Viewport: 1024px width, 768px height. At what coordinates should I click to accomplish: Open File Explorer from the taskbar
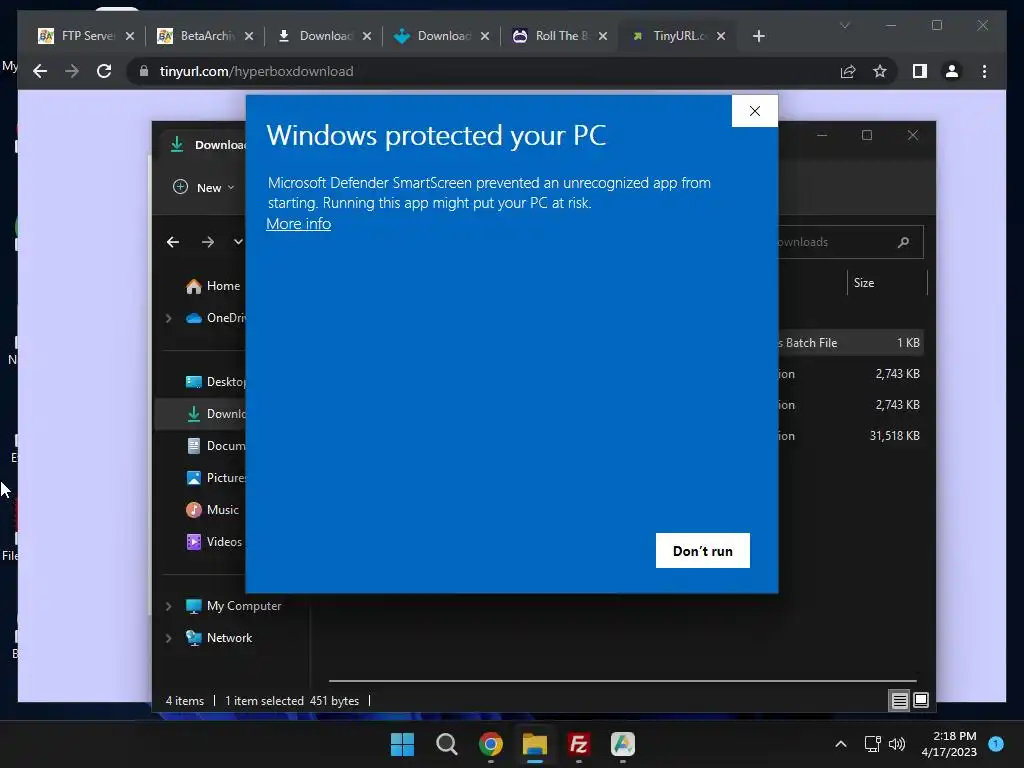pyautogui.click(x=534, y=744)
